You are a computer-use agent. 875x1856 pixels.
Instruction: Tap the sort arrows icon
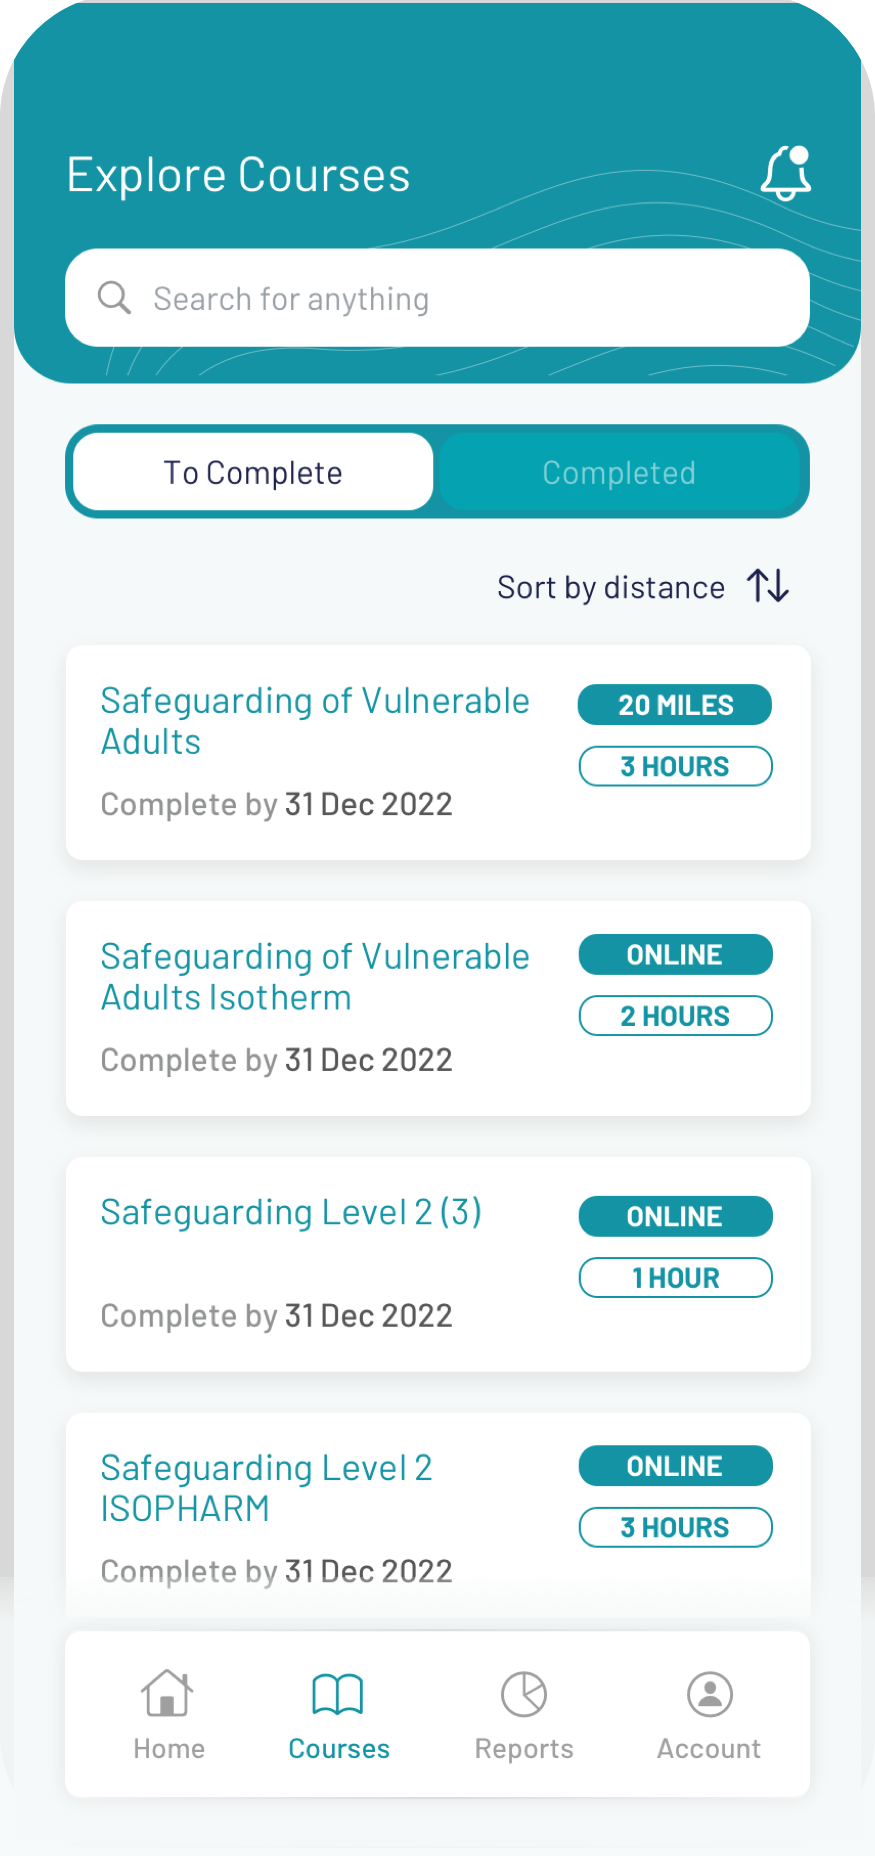(768, 586)
